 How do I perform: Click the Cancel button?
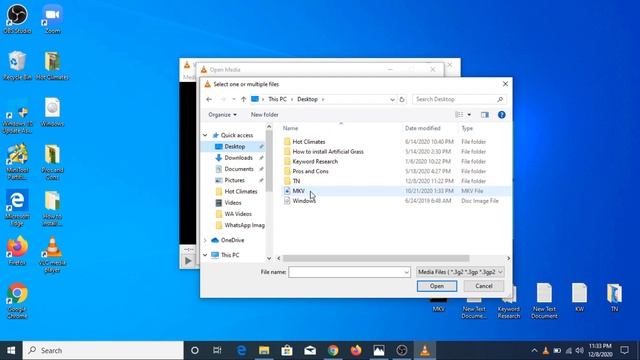(x=484, y=286)
